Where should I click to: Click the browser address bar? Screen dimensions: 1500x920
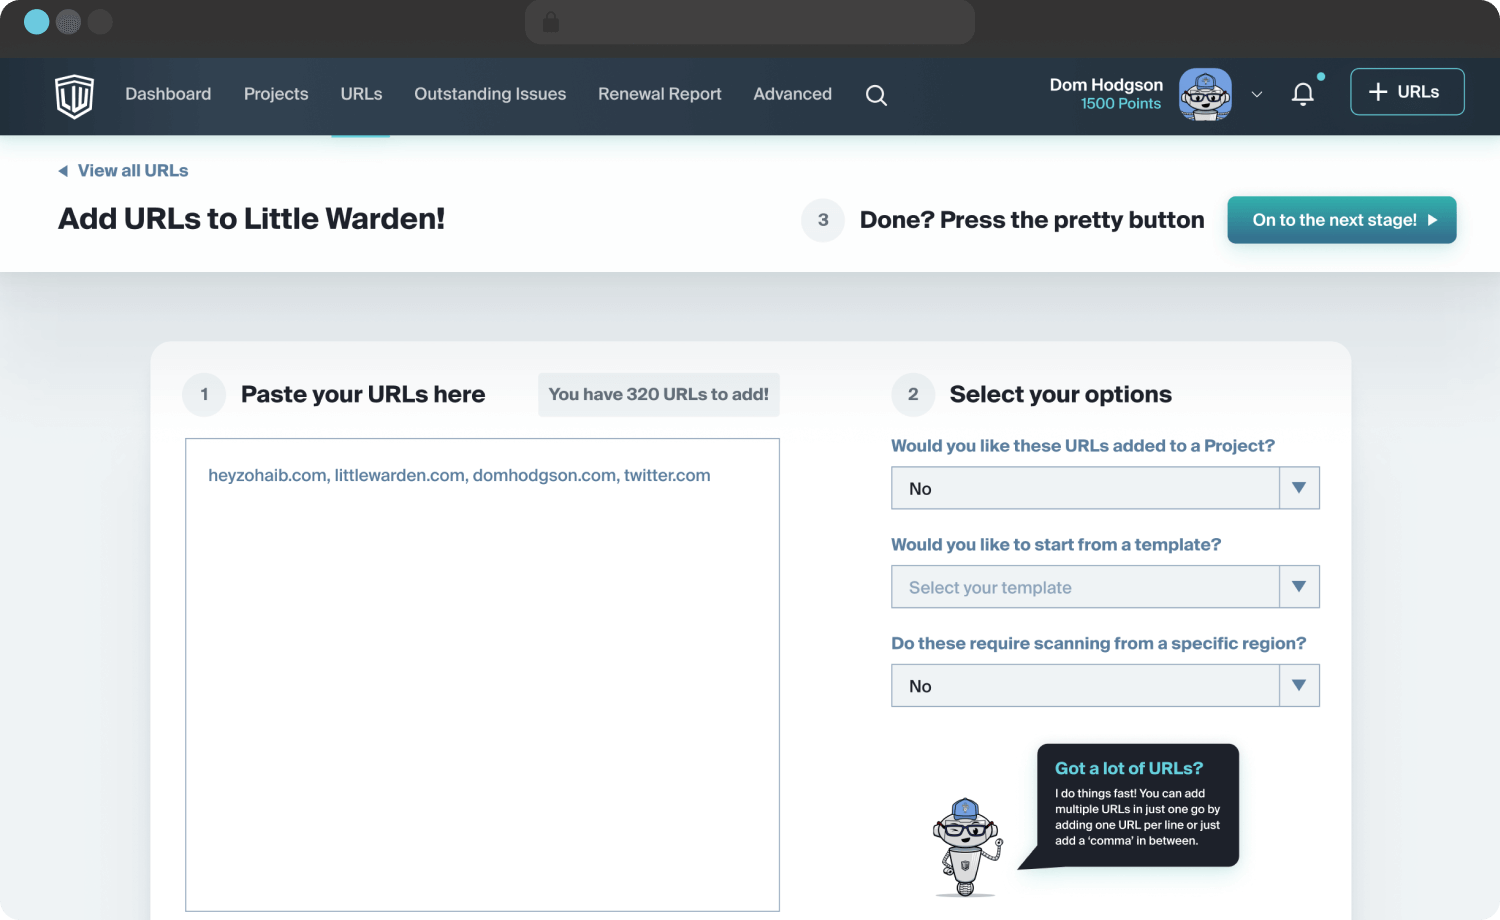tap(750, 22)
